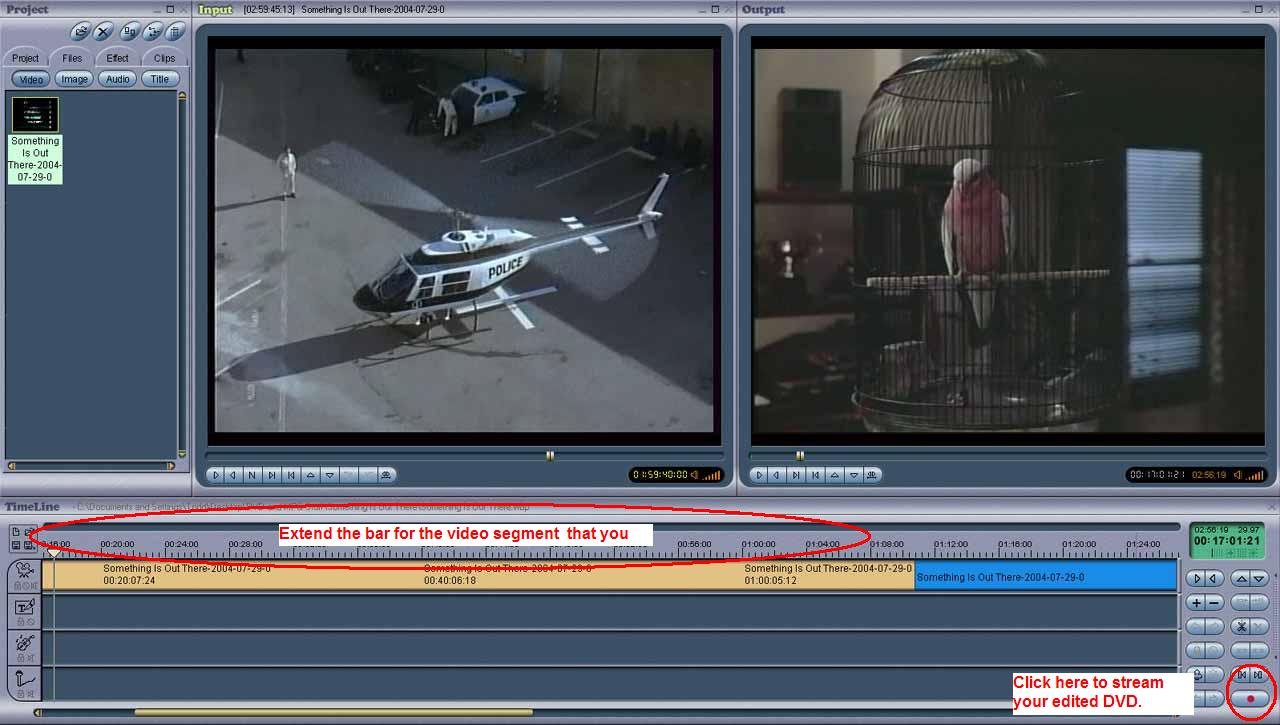This screenshot has width=1280, height=725.
Task: Select the title track T icon
Action: tap(24, 606)
